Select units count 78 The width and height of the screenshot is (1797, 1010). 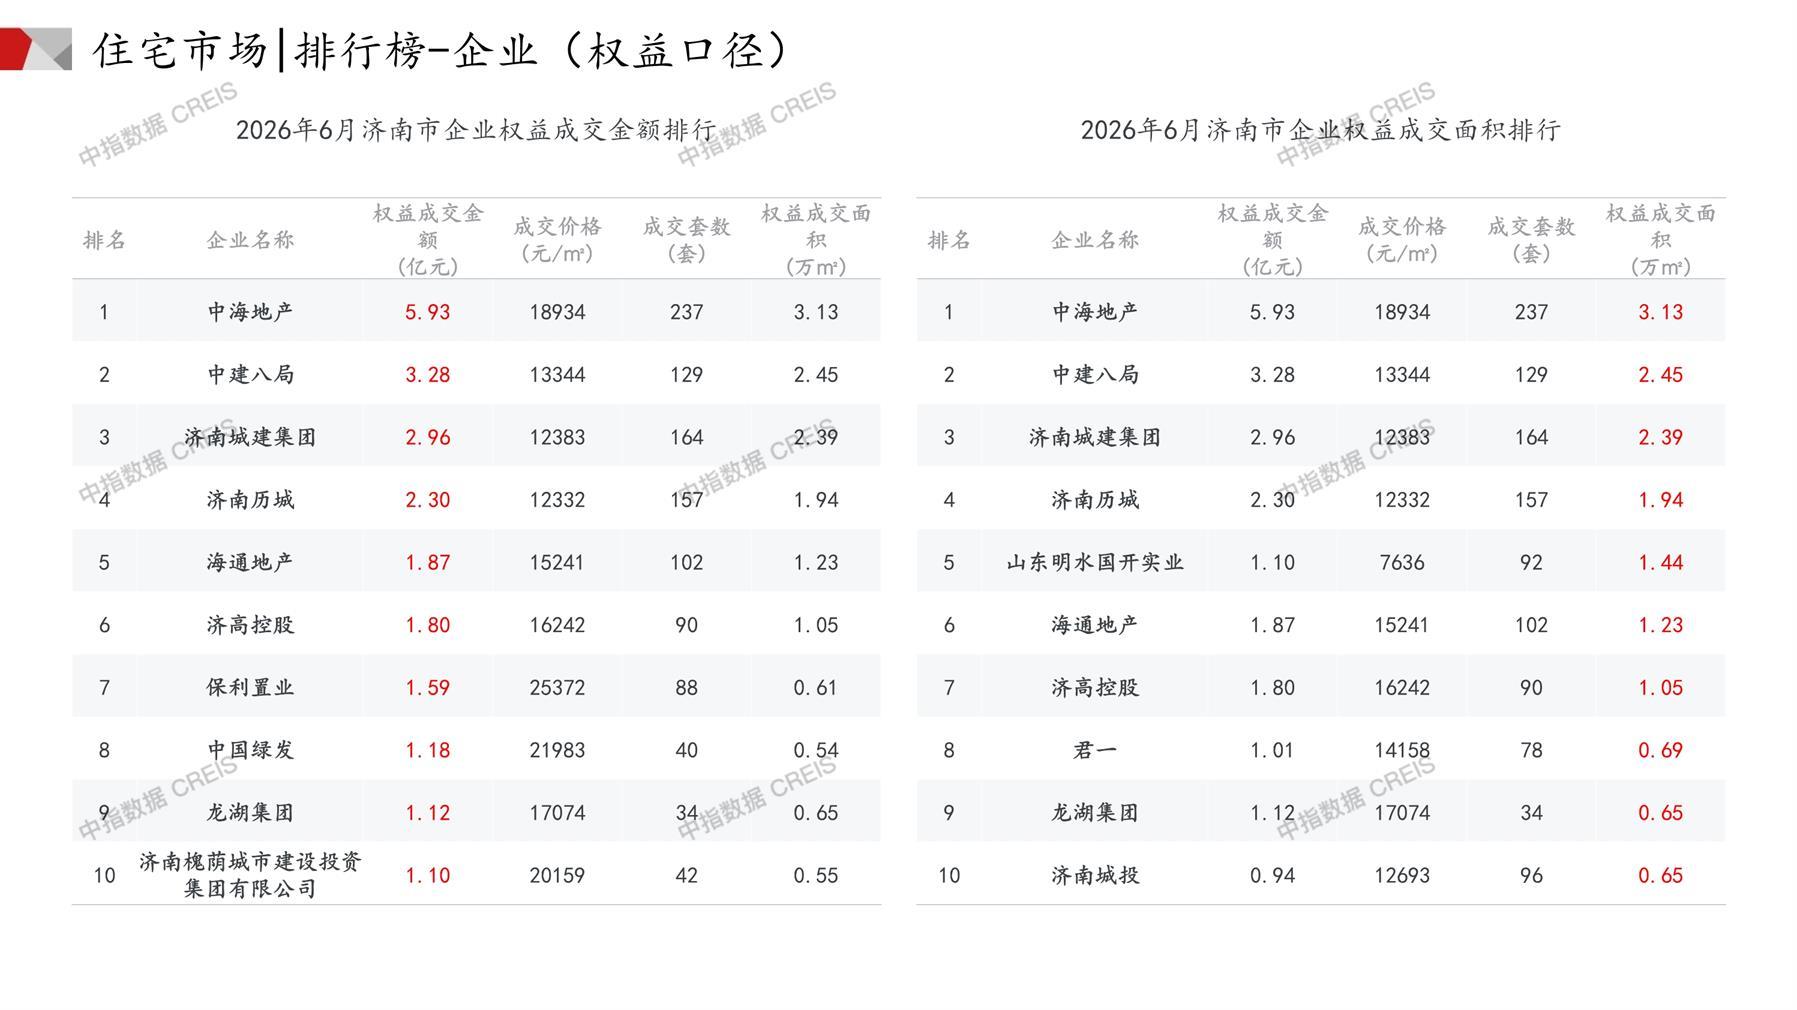1531,750
